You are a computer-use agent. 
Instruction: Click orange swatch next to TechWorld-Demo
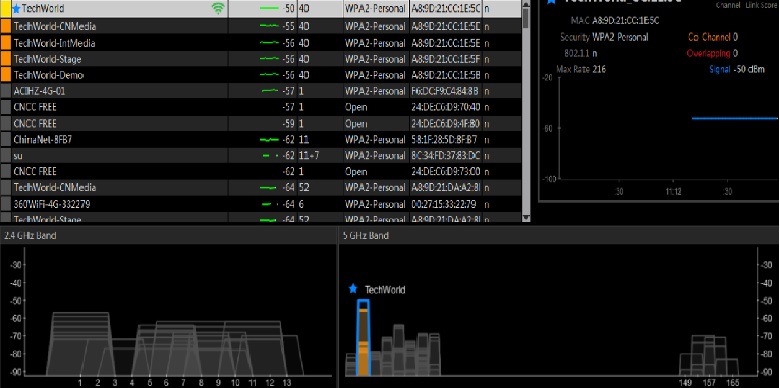click(6, 75)
